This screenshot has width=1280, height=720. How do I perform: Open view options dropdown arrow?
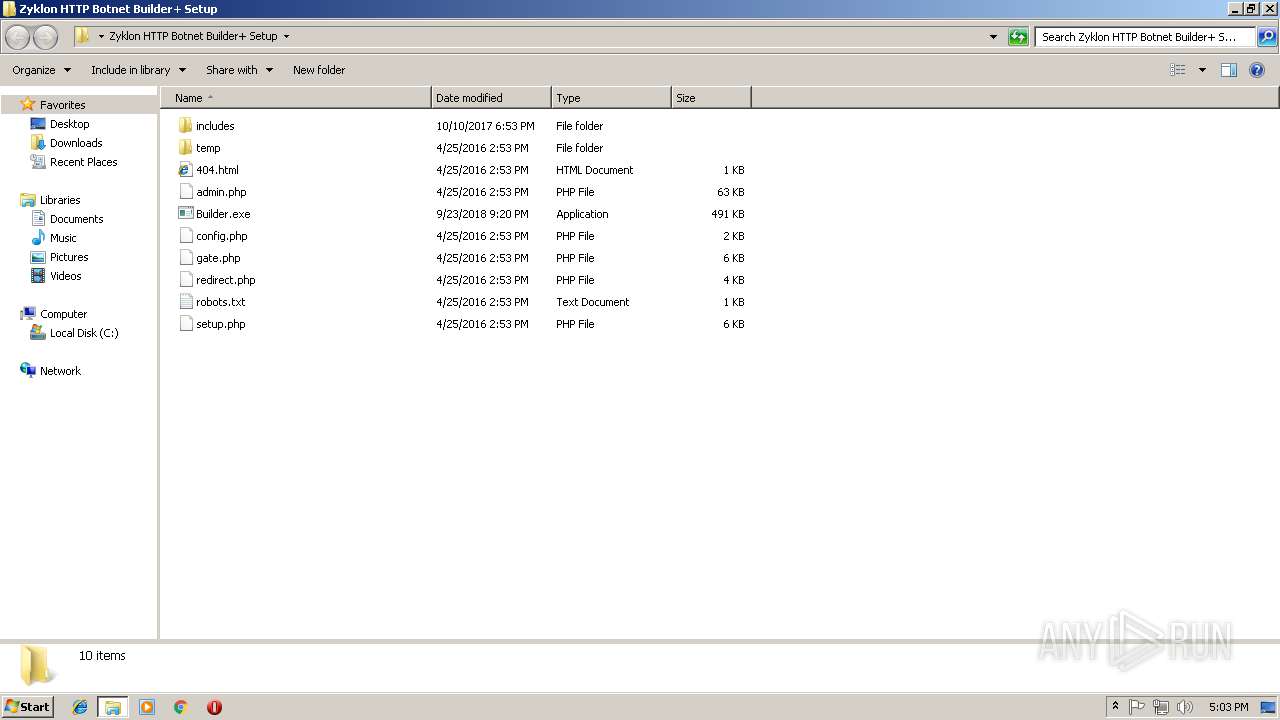(1202, 70)
